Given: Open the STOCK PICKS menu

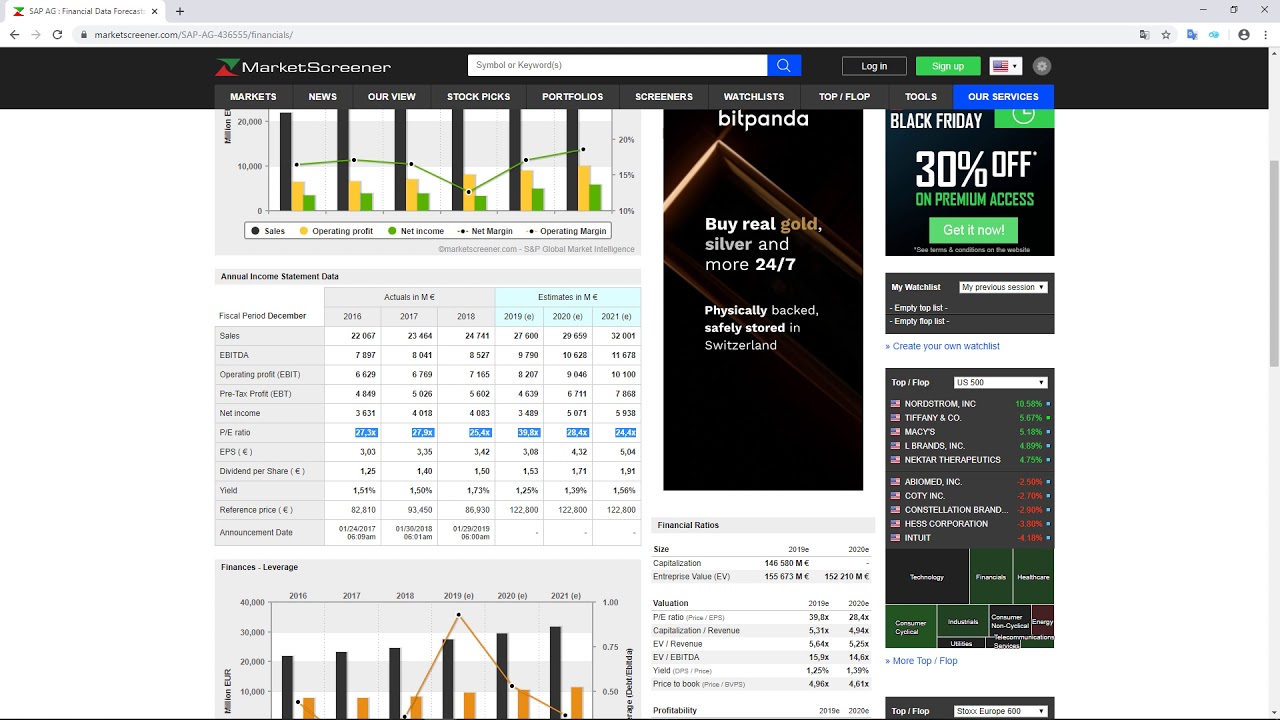Looking at the screenshot, I should (x=478, y=97).
